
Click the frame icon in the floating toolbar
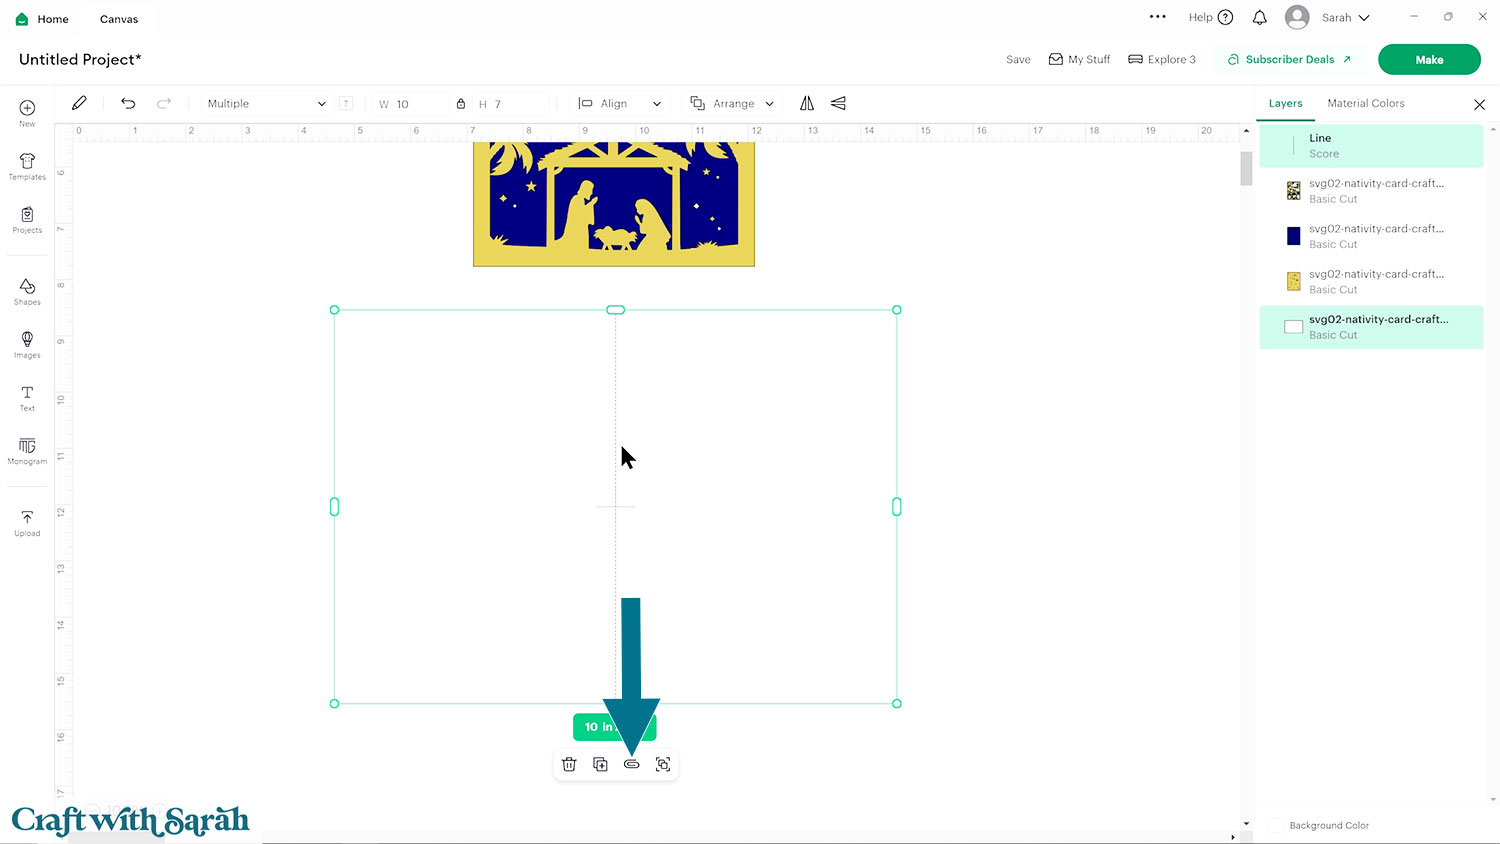tap(663, 764)
